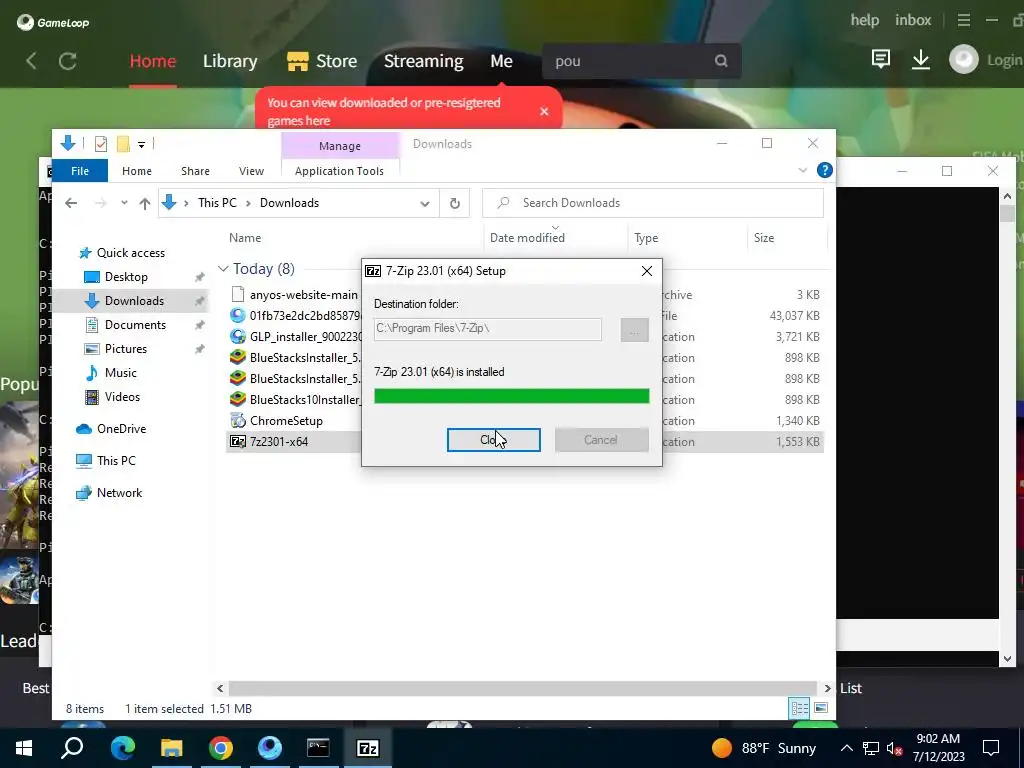Open Microsoft Edge from the taskbar
Screen dimensions: 1024x768
[x=122, y=748]
